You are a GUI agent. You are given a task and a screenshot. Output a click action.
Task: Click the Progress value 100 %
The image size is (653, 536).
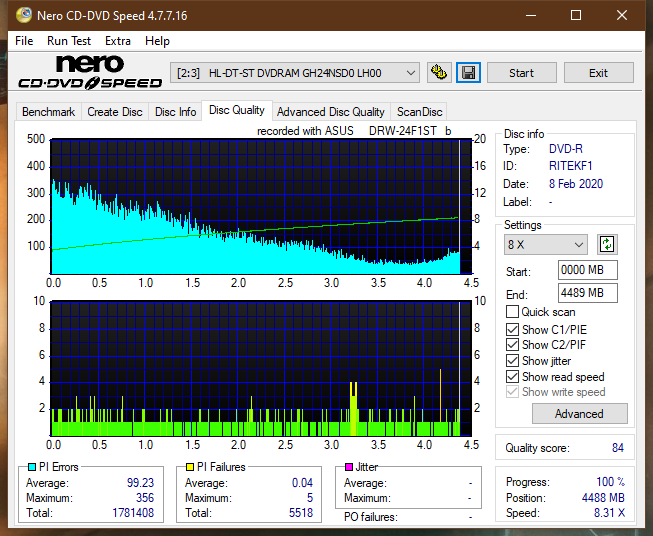(611, 482)
